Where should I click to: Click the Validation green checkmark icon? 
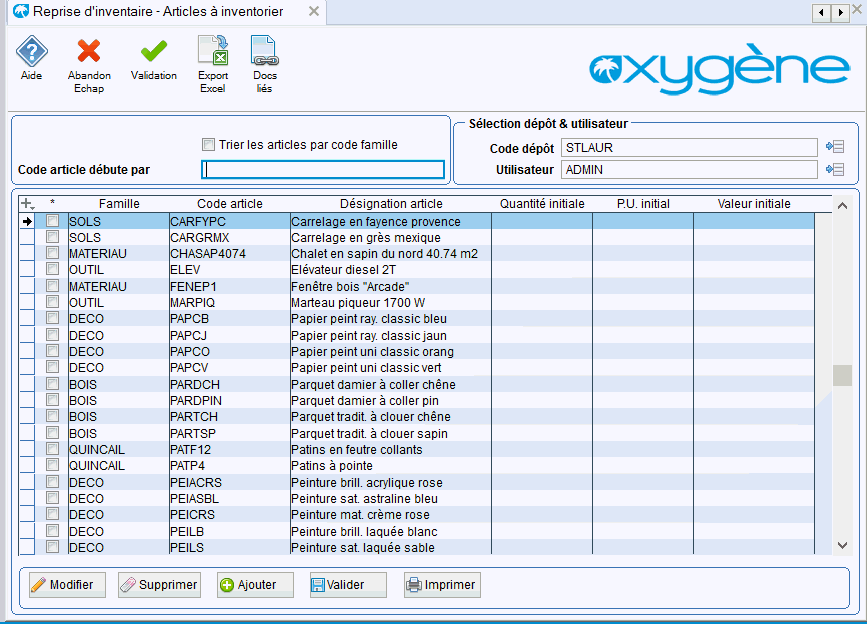(153, 53)
